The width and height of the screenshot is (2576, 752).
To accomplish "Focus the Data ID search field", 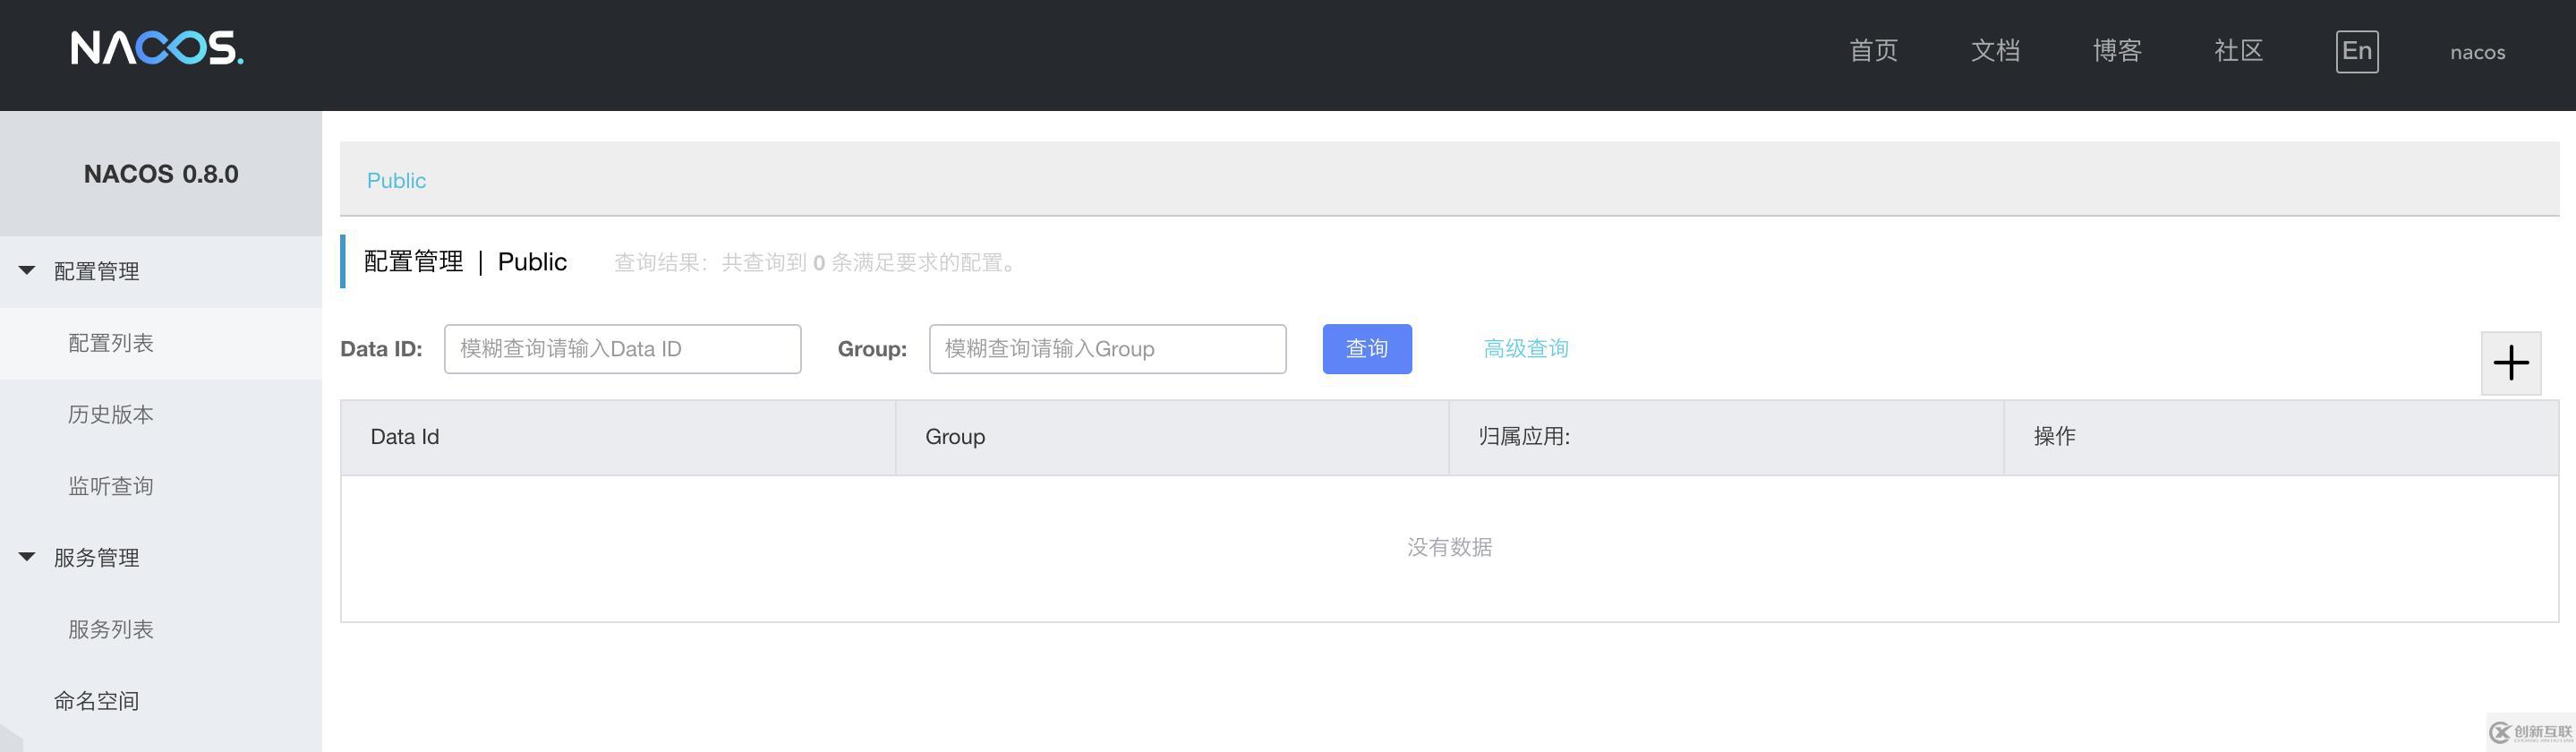I will click(x=622, y=349).
